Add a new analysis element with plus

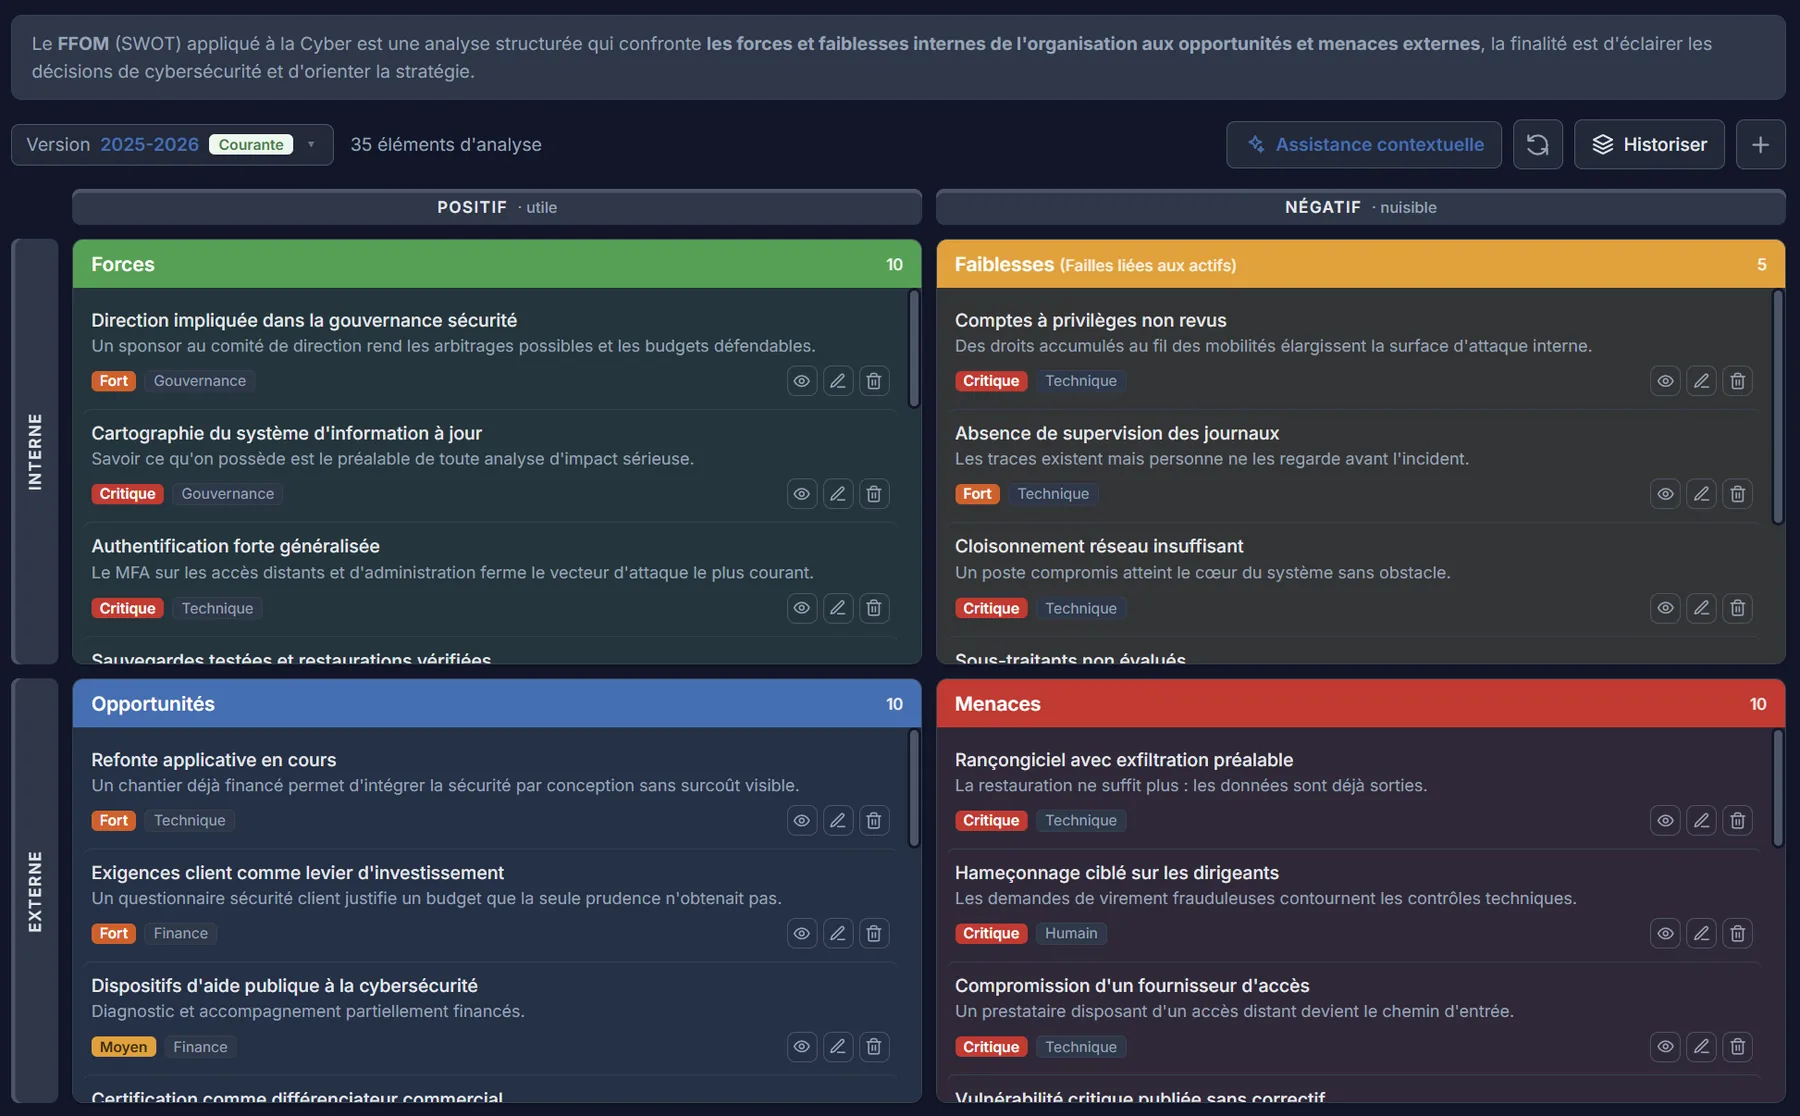click(x=1761, y=145)
